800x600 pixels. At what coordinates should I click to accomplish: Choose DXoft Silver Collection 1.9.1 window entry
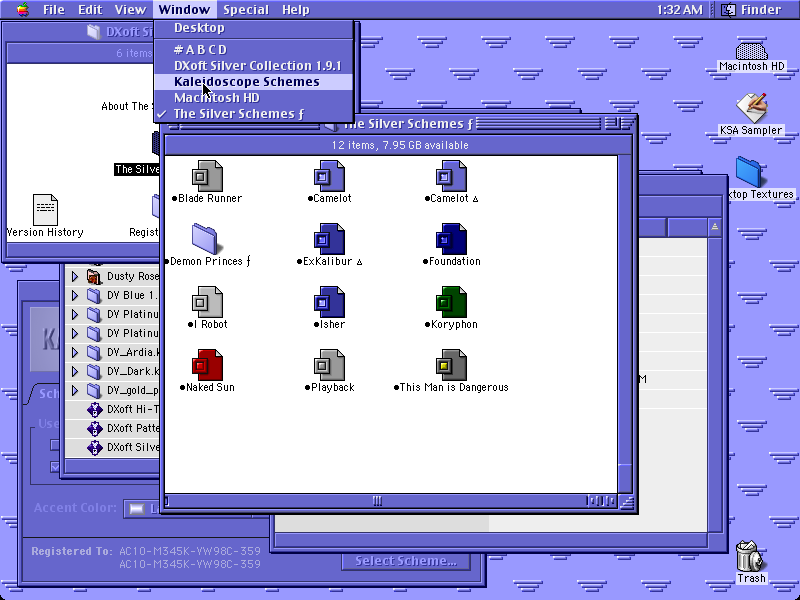click(x=253, y=65)
